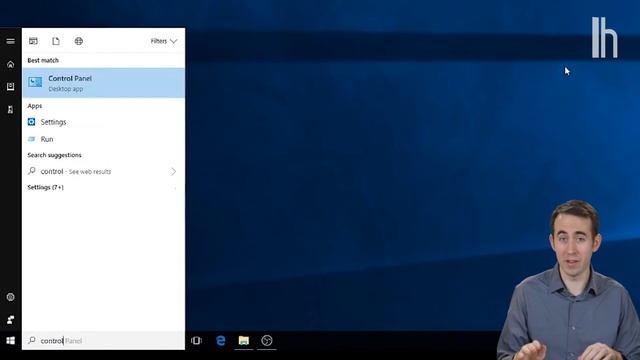Filter search results by Web globe icon
Viewport: 640px width, 360px height.
click(79, 41)
